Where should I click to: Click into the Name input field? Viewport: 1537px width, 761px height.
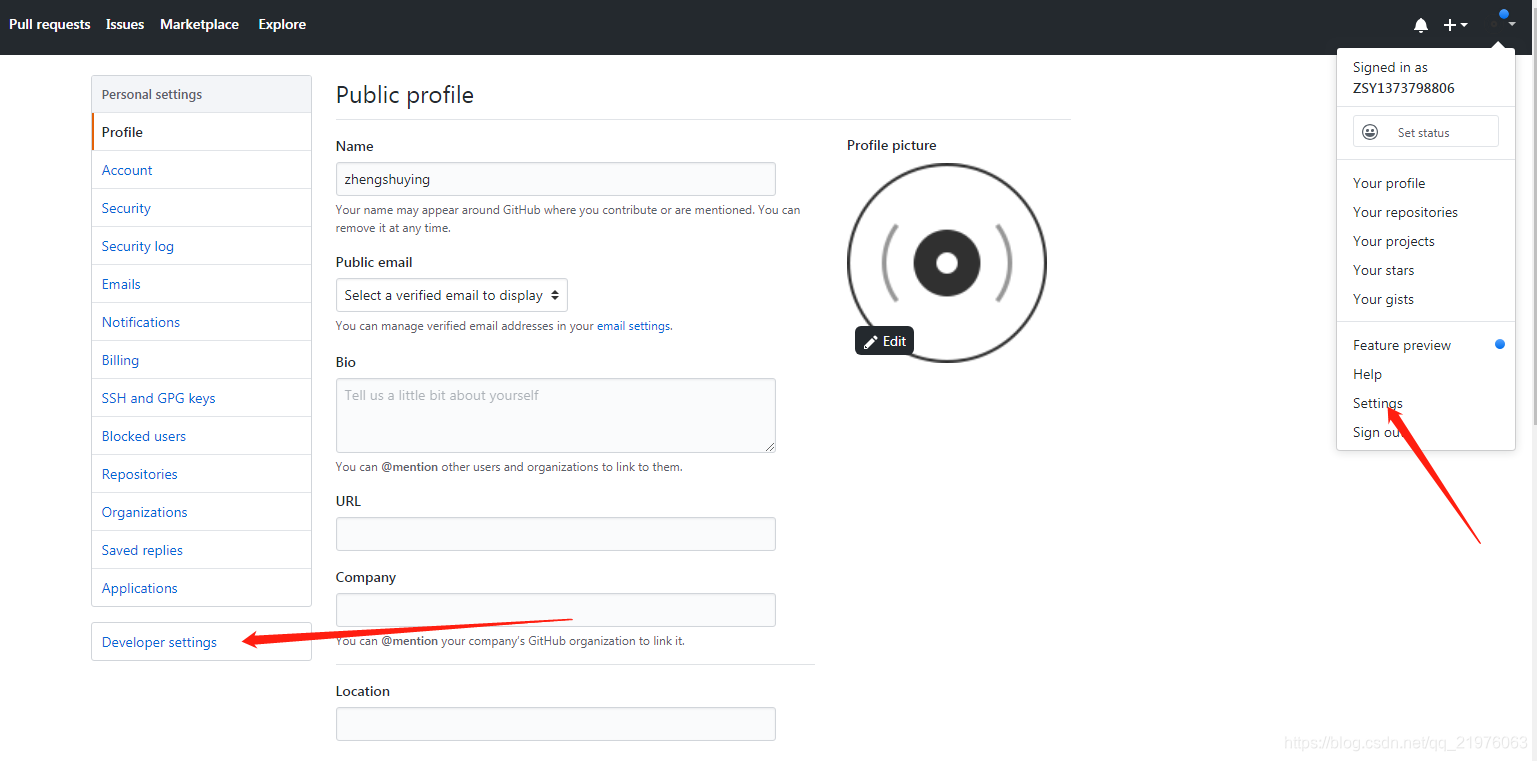click(556, 179)
